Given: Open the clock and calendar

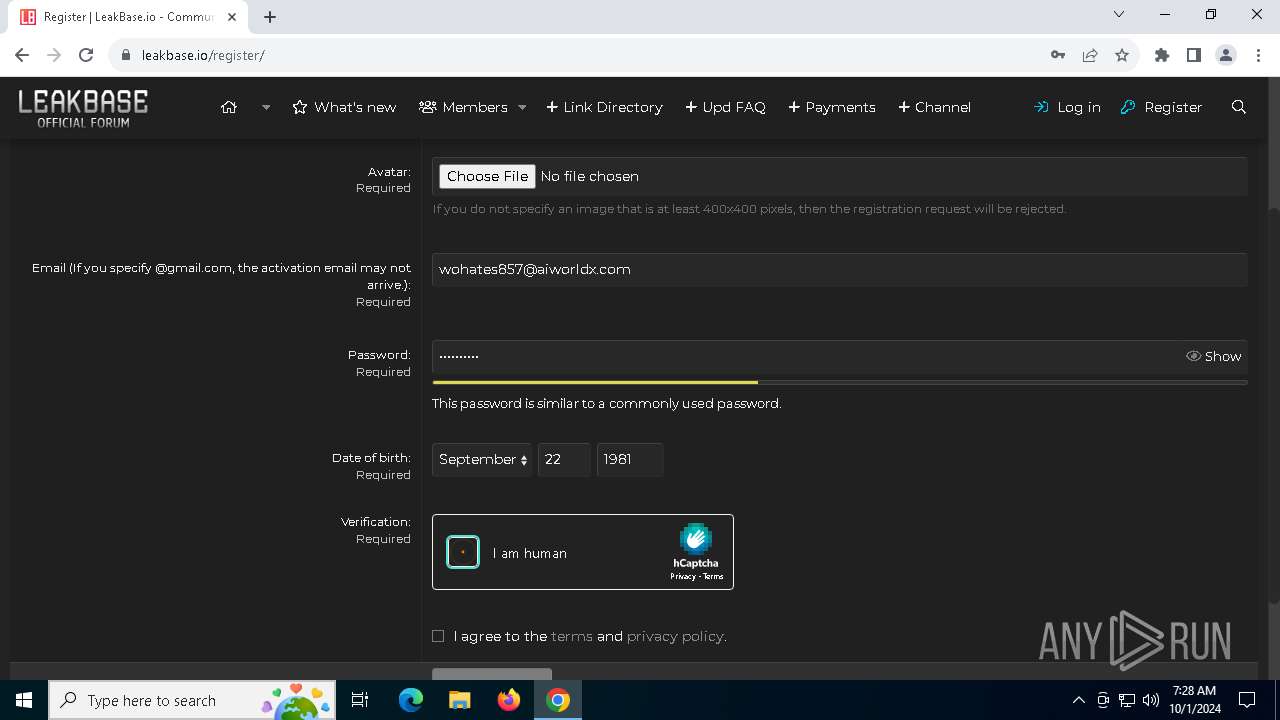Looking at the screenshot, I should click(1194, 700).
